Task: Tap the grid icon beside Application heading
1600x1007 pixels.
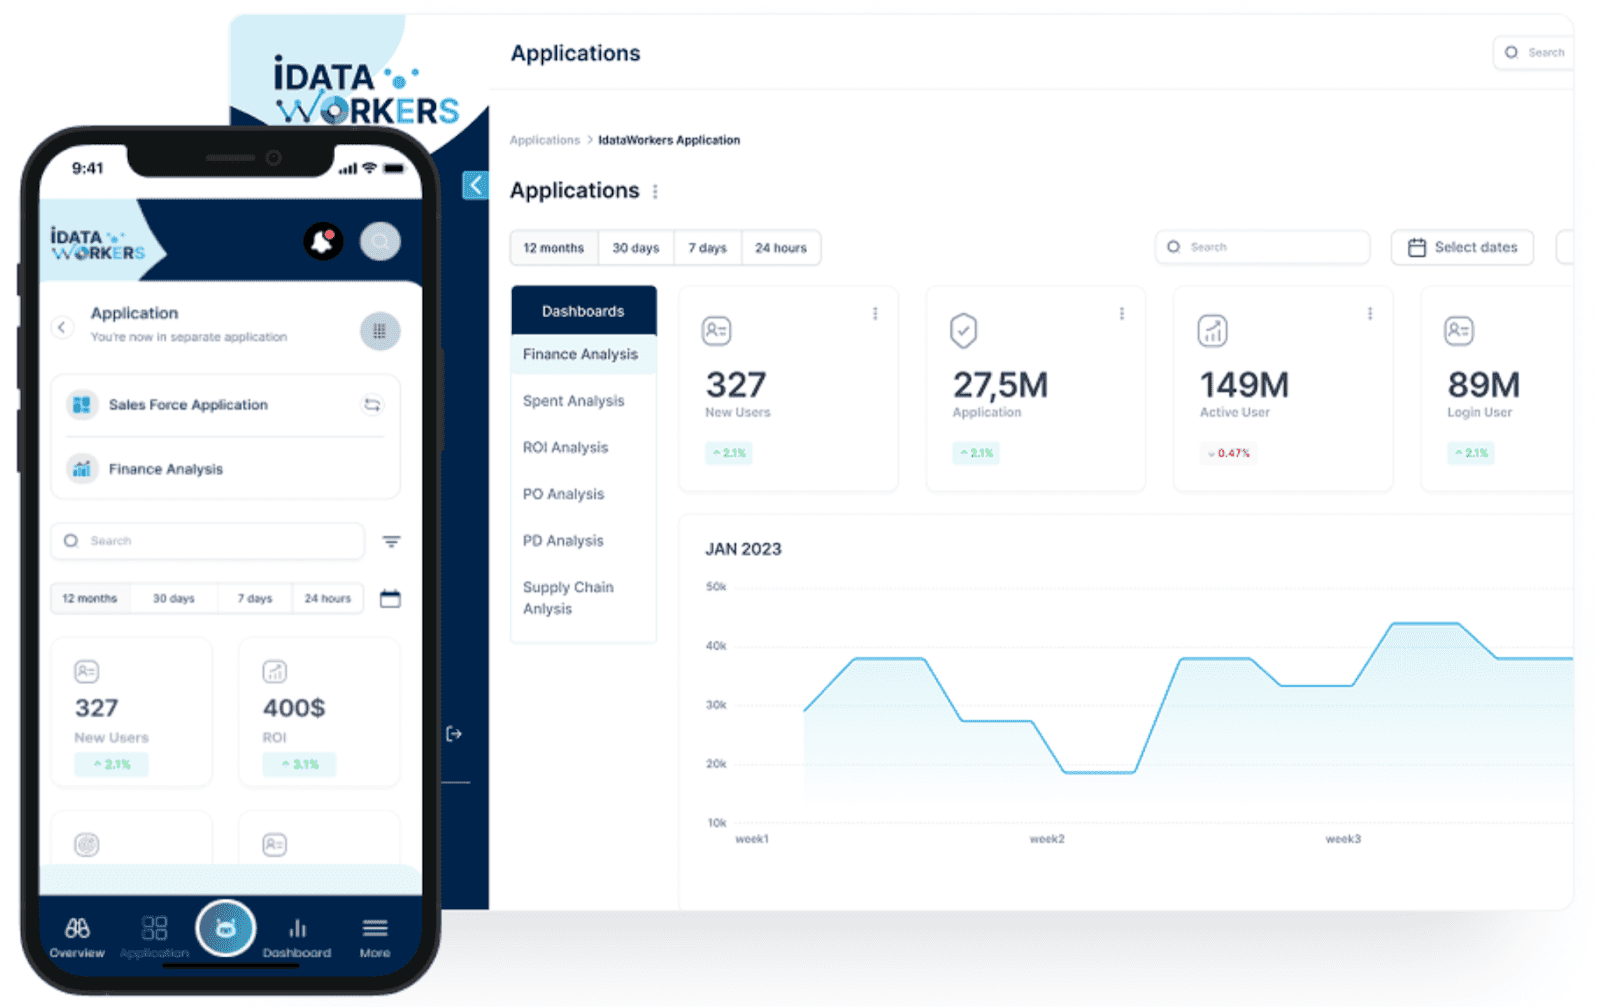Action: (379, 331)
